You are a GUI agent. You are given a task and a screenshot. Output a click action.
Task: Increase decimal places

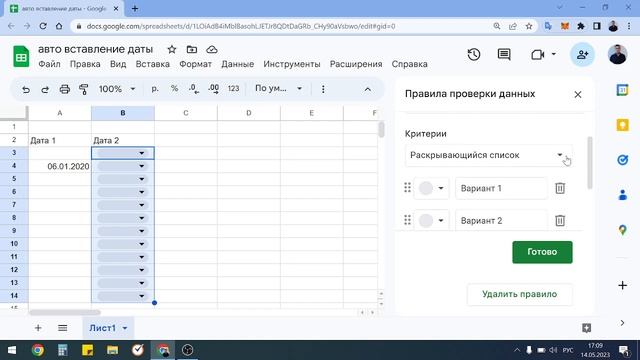(x=213, y=89)
